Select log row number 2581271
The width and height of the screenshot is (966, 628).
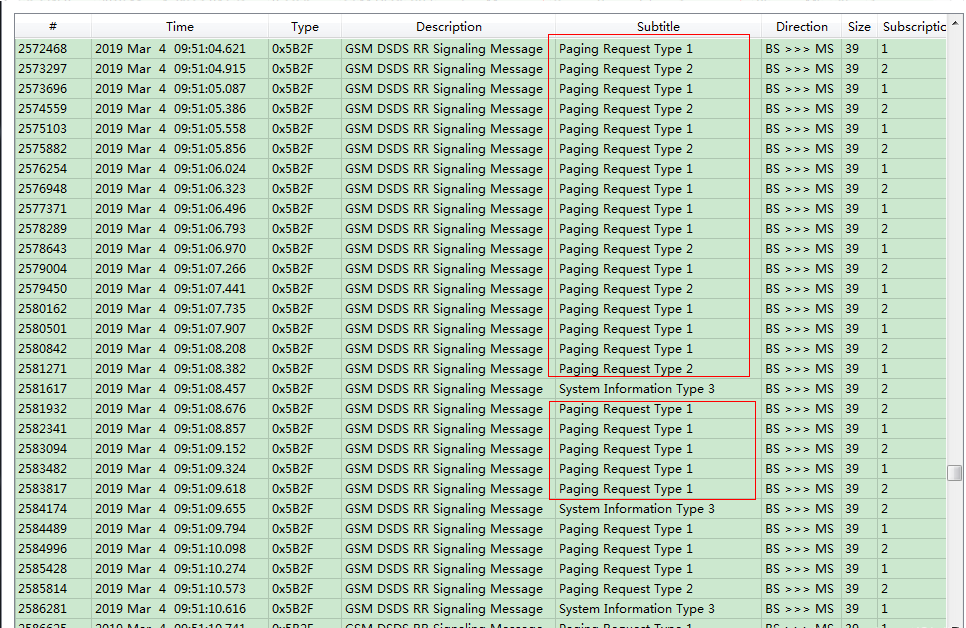pyautogui.click(x=480, y=369)
